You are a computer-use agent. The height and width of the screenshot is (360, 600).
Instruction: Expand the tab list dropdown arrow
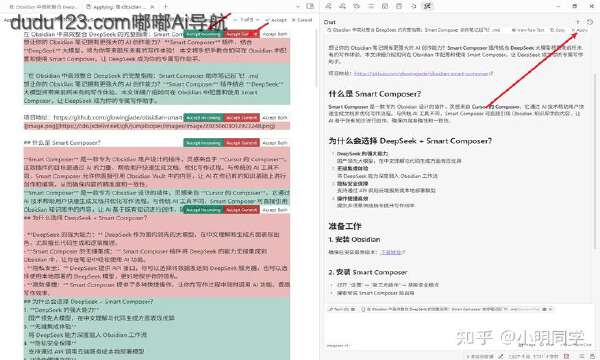point(299,6)
